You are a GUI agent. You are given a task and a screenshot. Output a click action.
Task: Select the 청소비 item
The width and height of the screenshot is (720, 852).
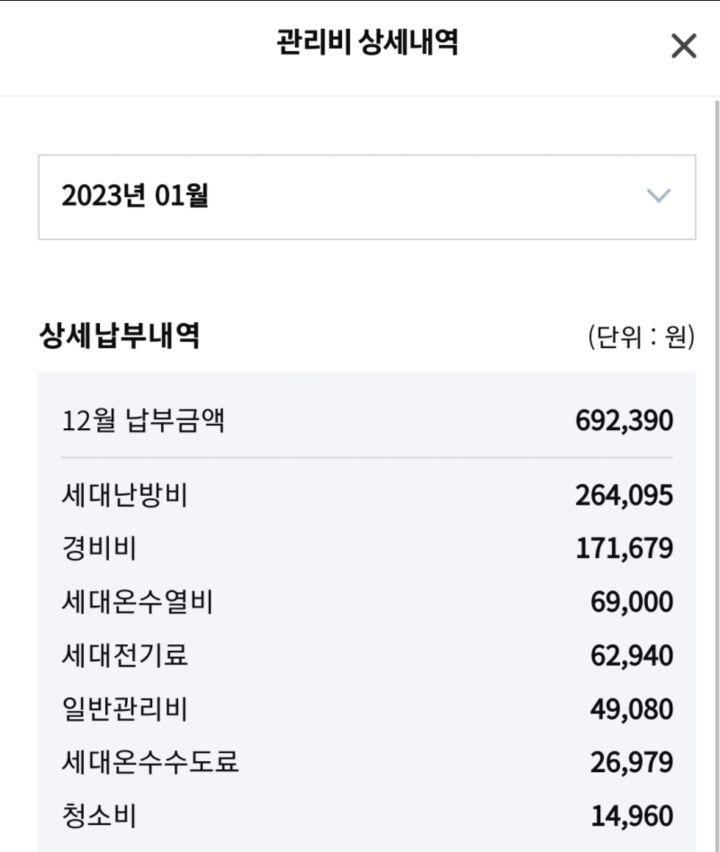coord(99,817)
